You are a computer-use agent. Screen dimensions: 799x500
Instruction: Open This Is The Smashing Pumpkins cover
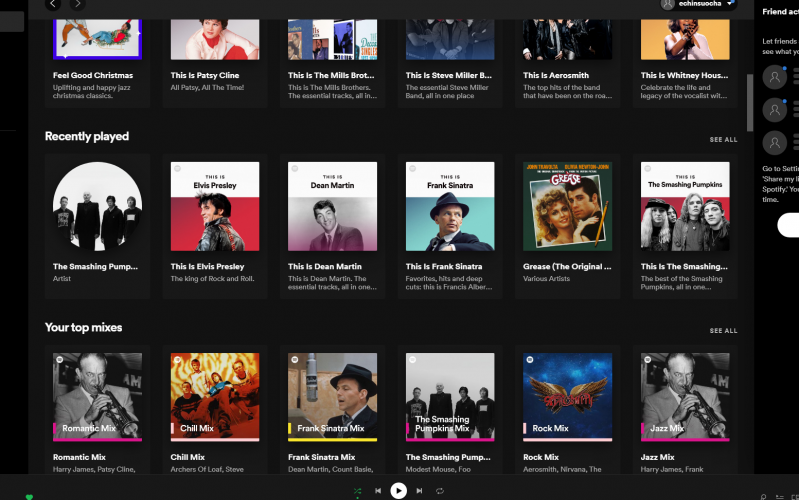685,206
